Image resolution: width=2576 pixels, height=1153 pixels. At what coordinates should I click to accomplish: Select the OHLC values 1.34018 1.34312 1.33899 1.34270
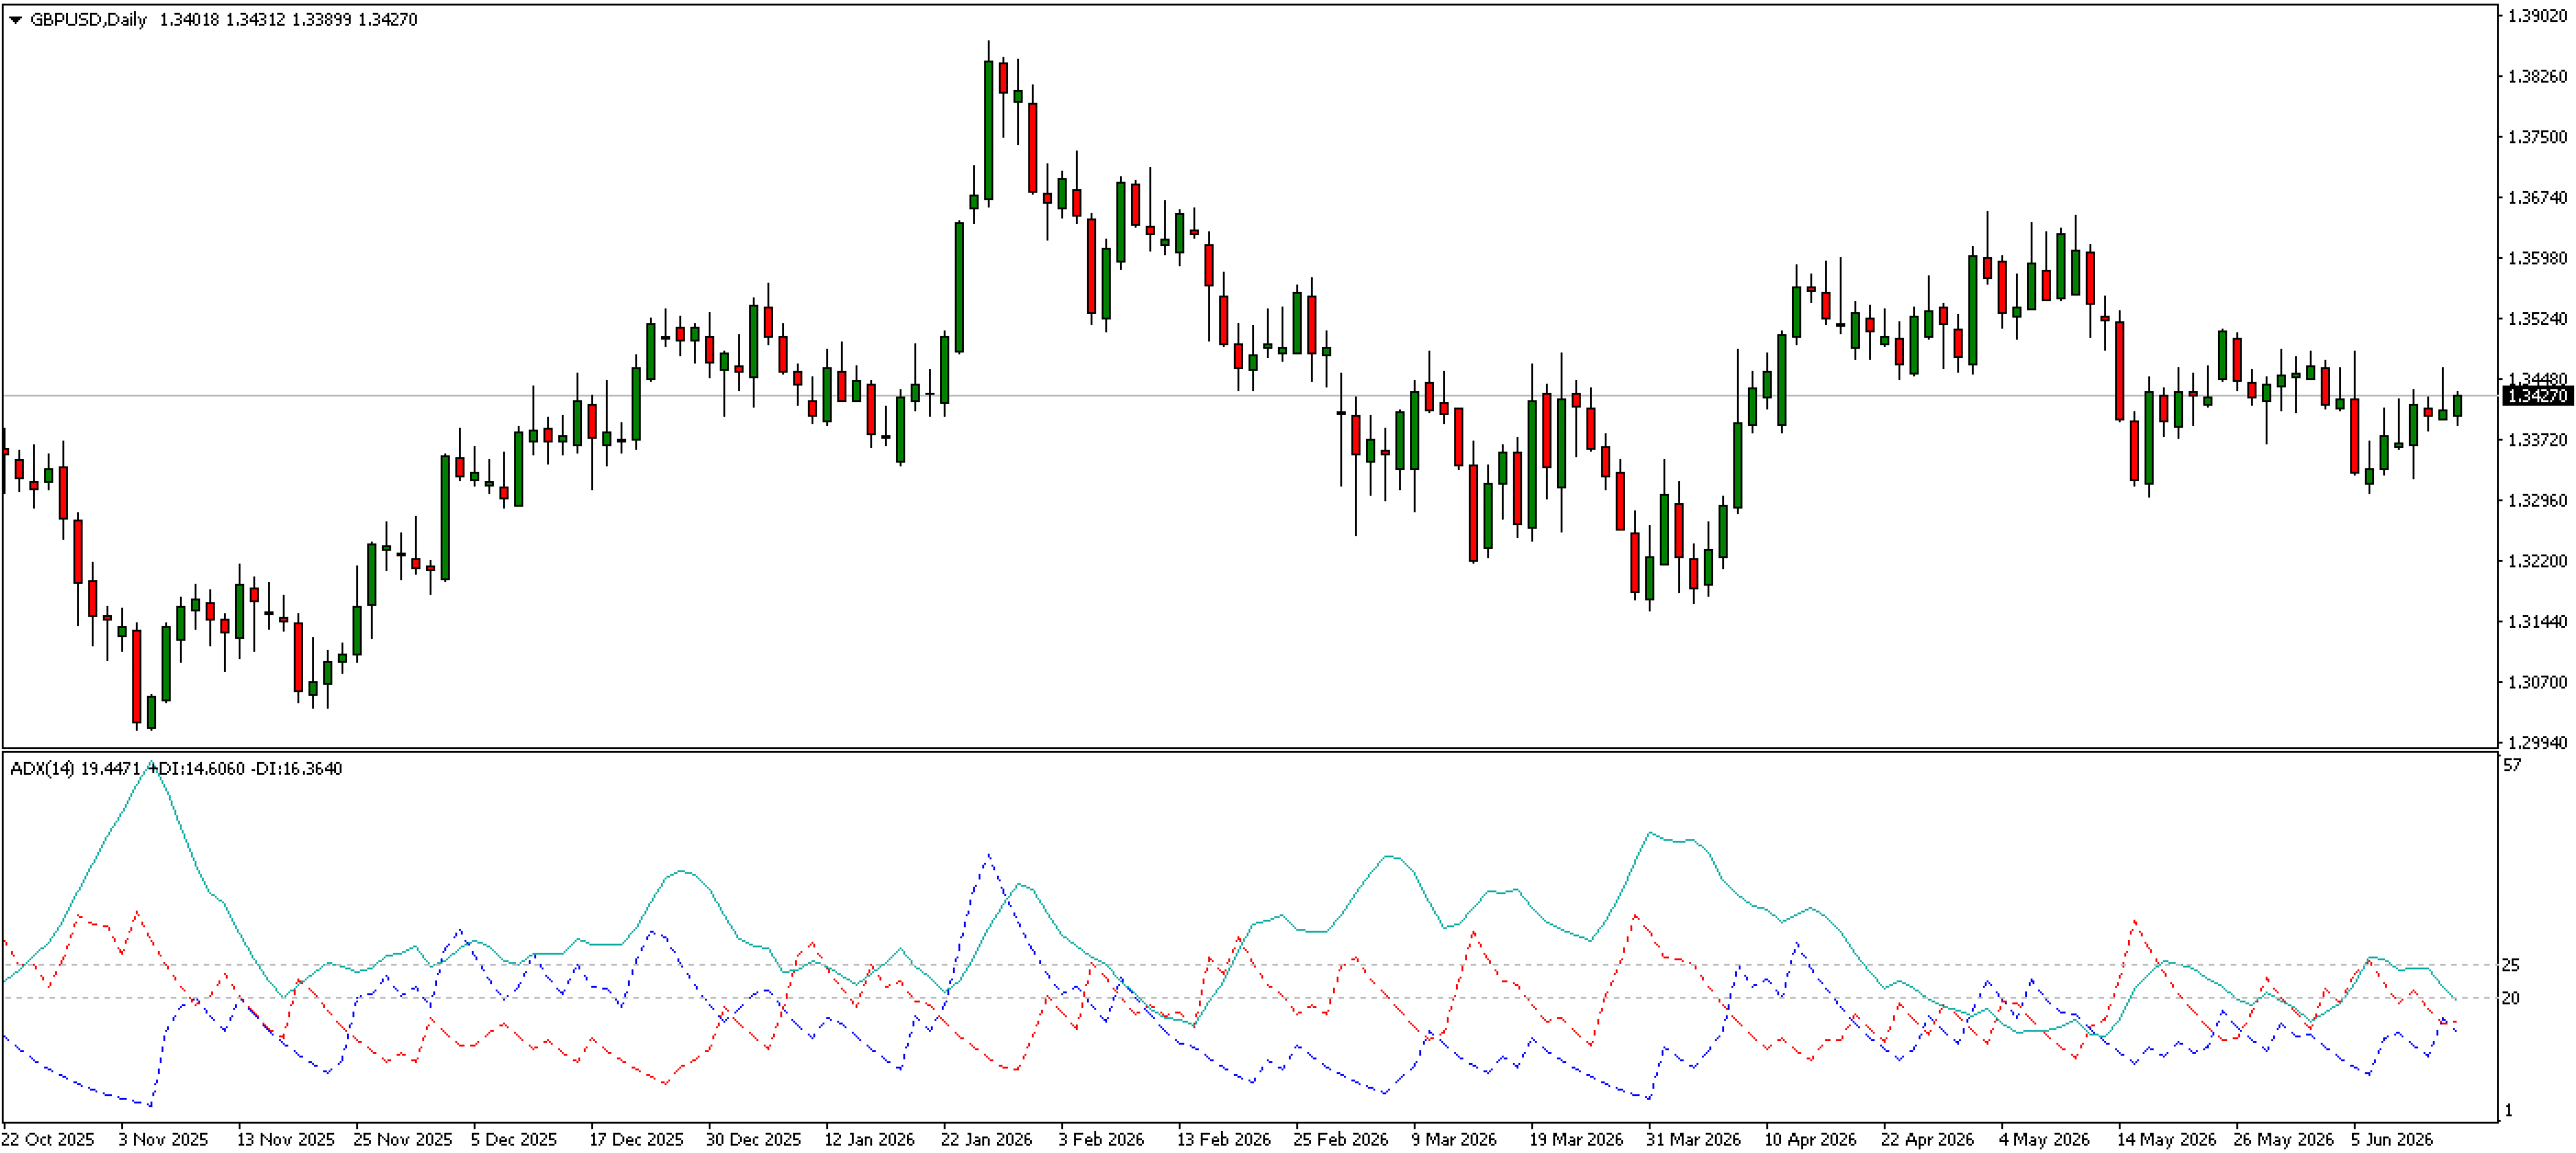288,20
